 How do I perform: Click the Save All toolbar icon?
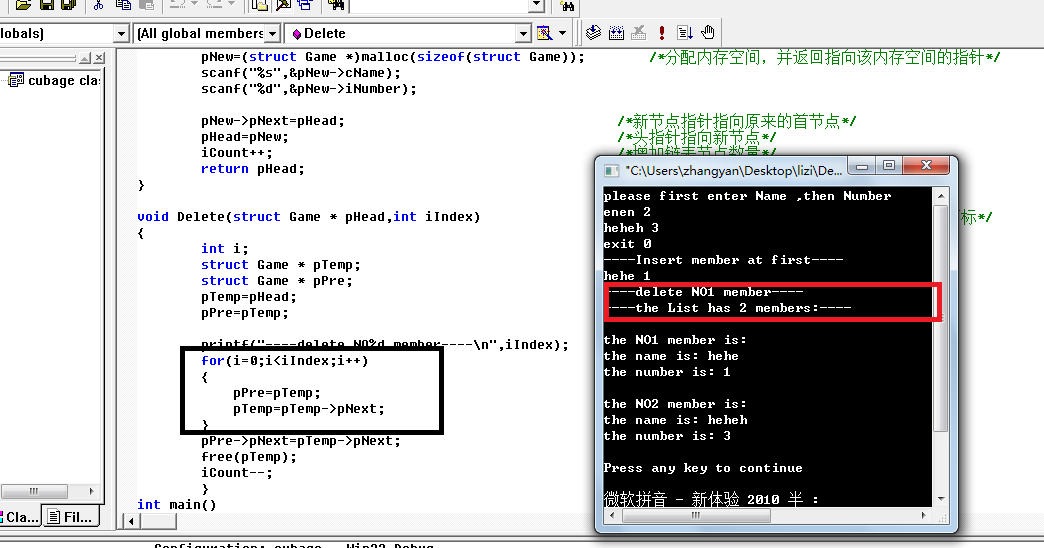coord(69,5)
